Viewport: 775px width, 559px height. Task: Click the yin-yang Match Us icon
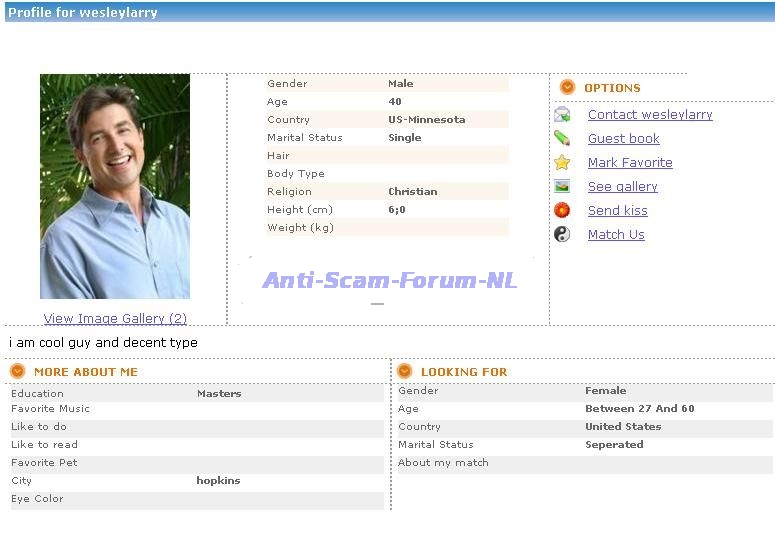(x=562, y=234)
